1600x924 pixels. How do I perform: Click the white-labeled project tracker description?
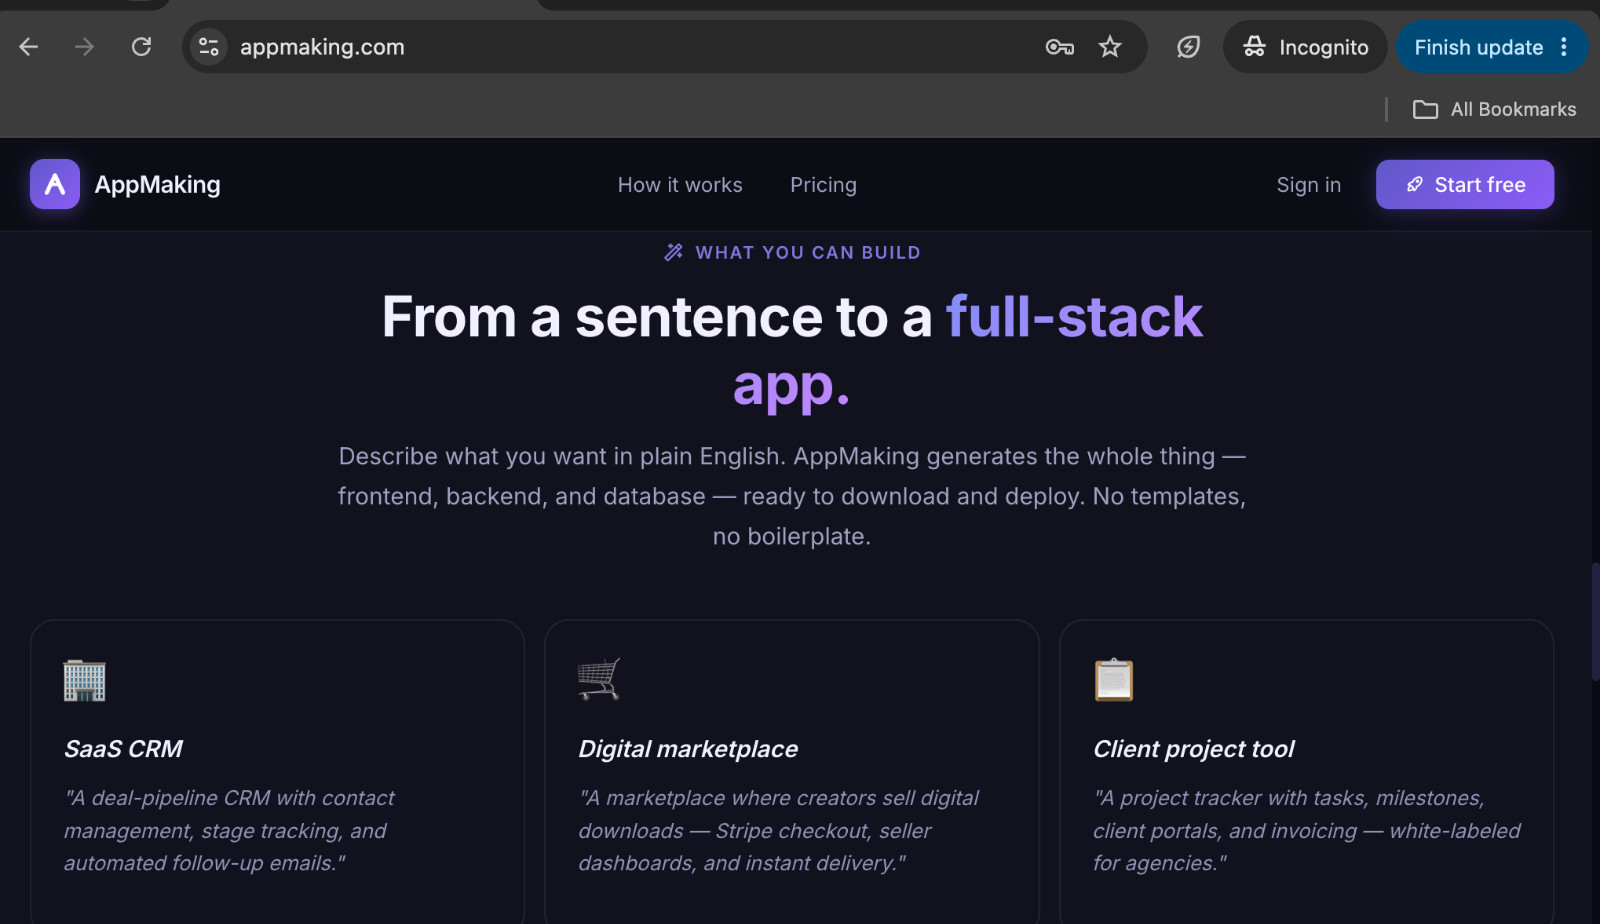[x=1307, y=831]
